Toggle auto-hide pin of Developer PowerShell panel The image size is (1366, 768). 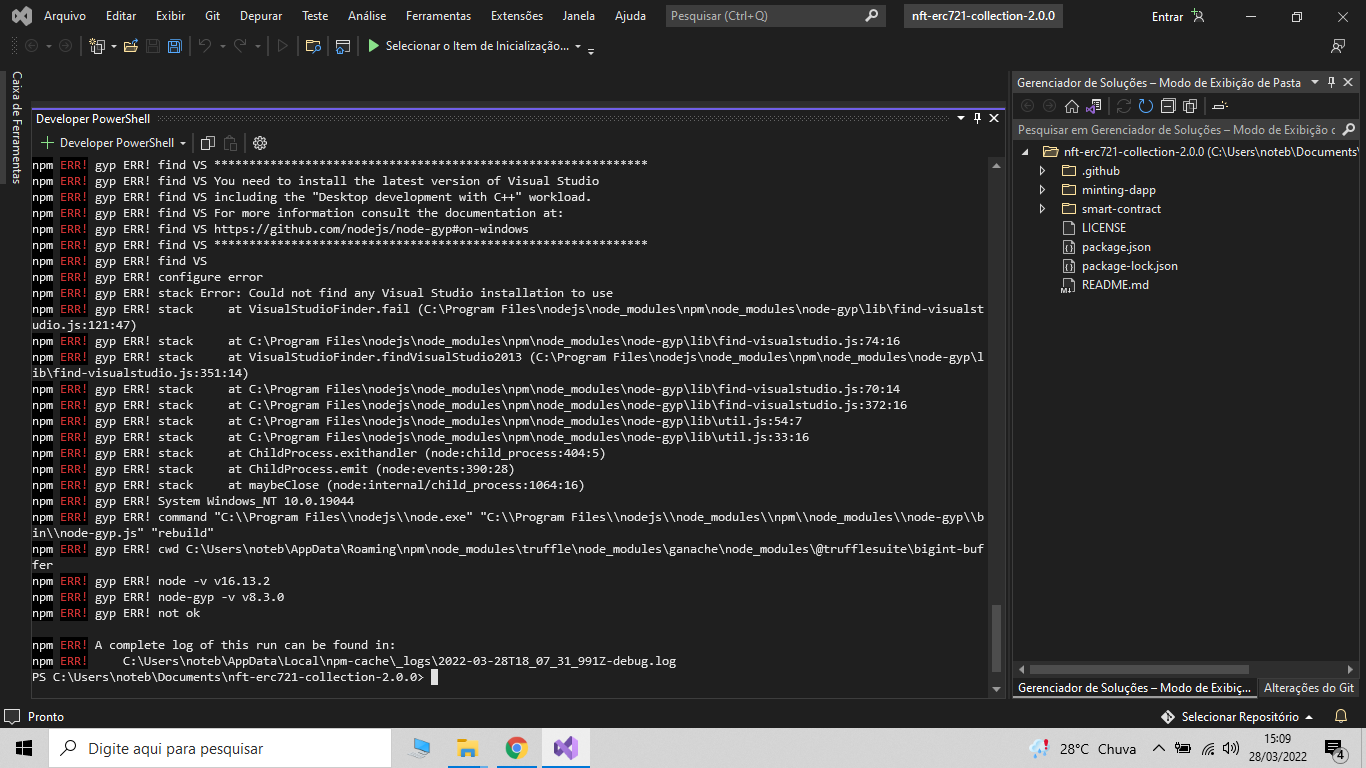[977, 118]
